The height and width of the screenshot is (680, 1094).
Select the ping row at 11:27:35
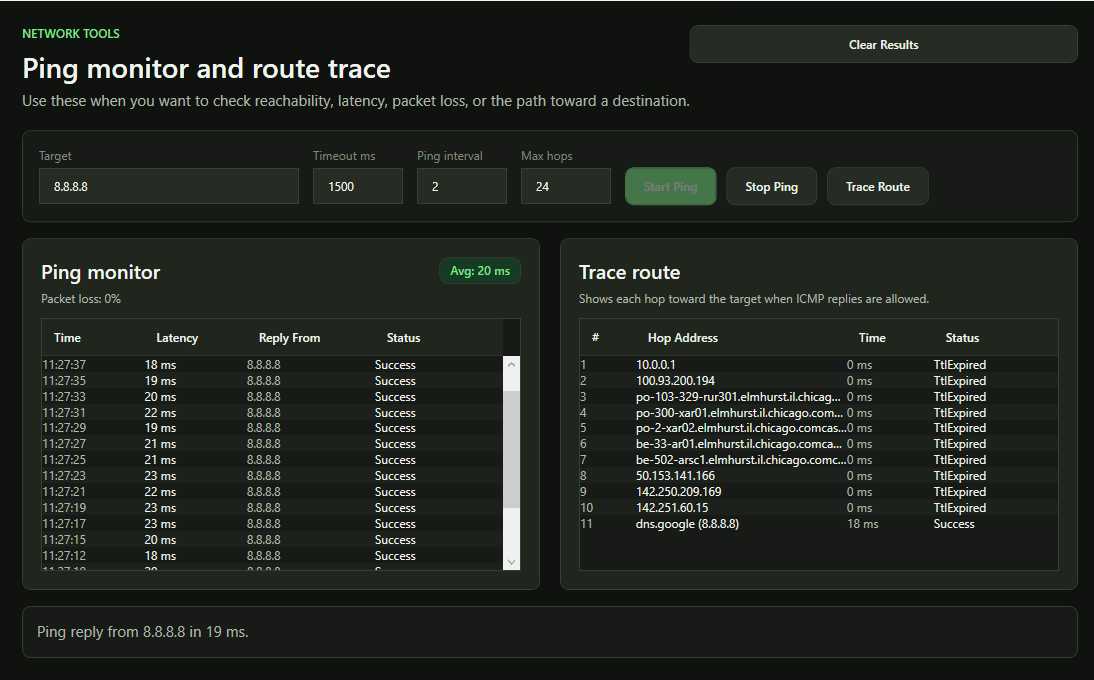coord(272,381)
